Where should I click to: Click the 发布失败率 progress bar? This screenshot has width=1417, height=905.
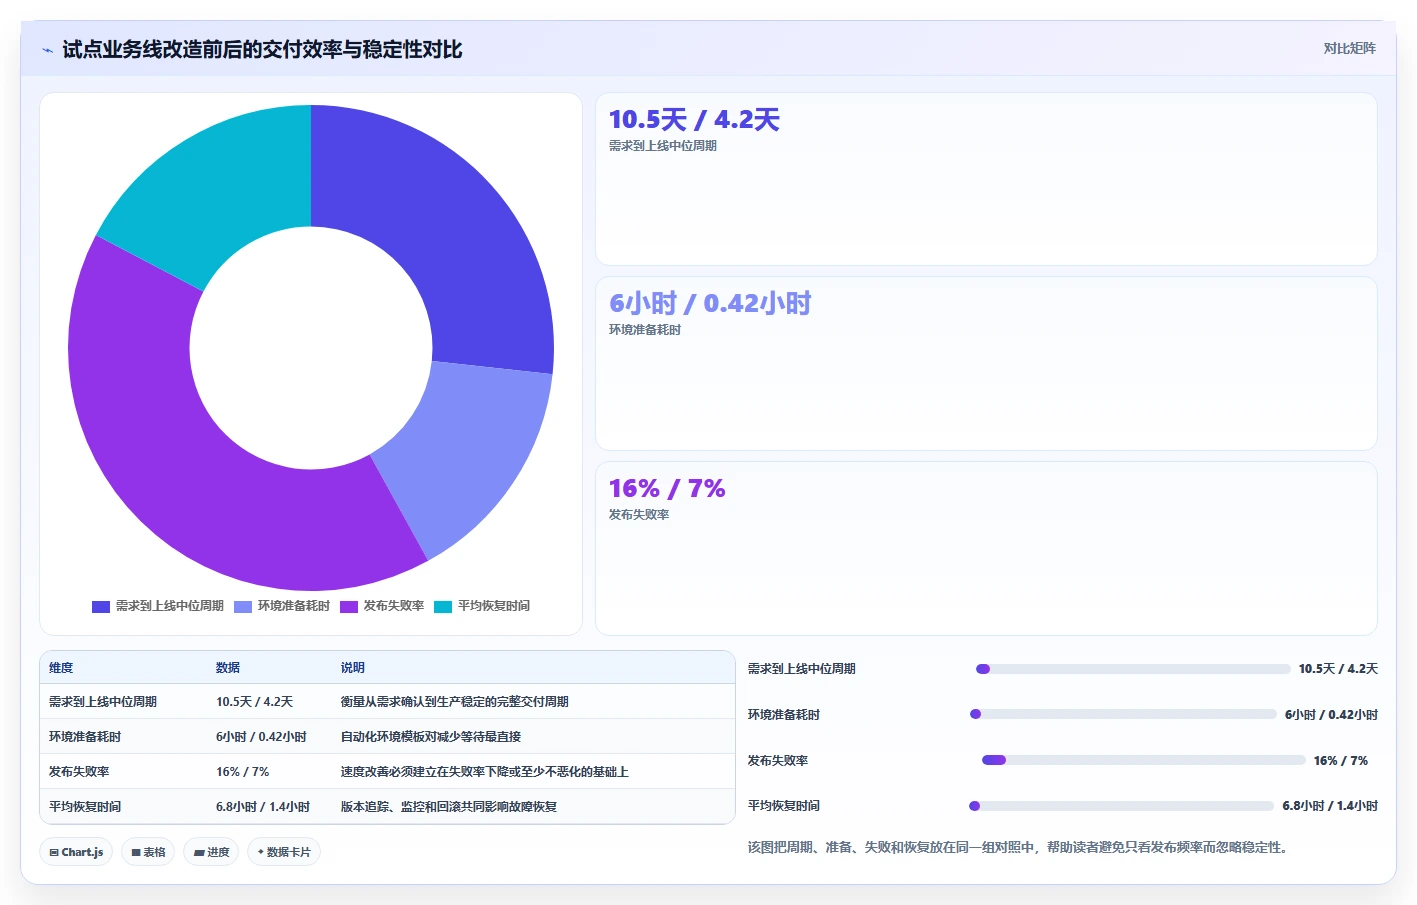(x=1144, y=760)
